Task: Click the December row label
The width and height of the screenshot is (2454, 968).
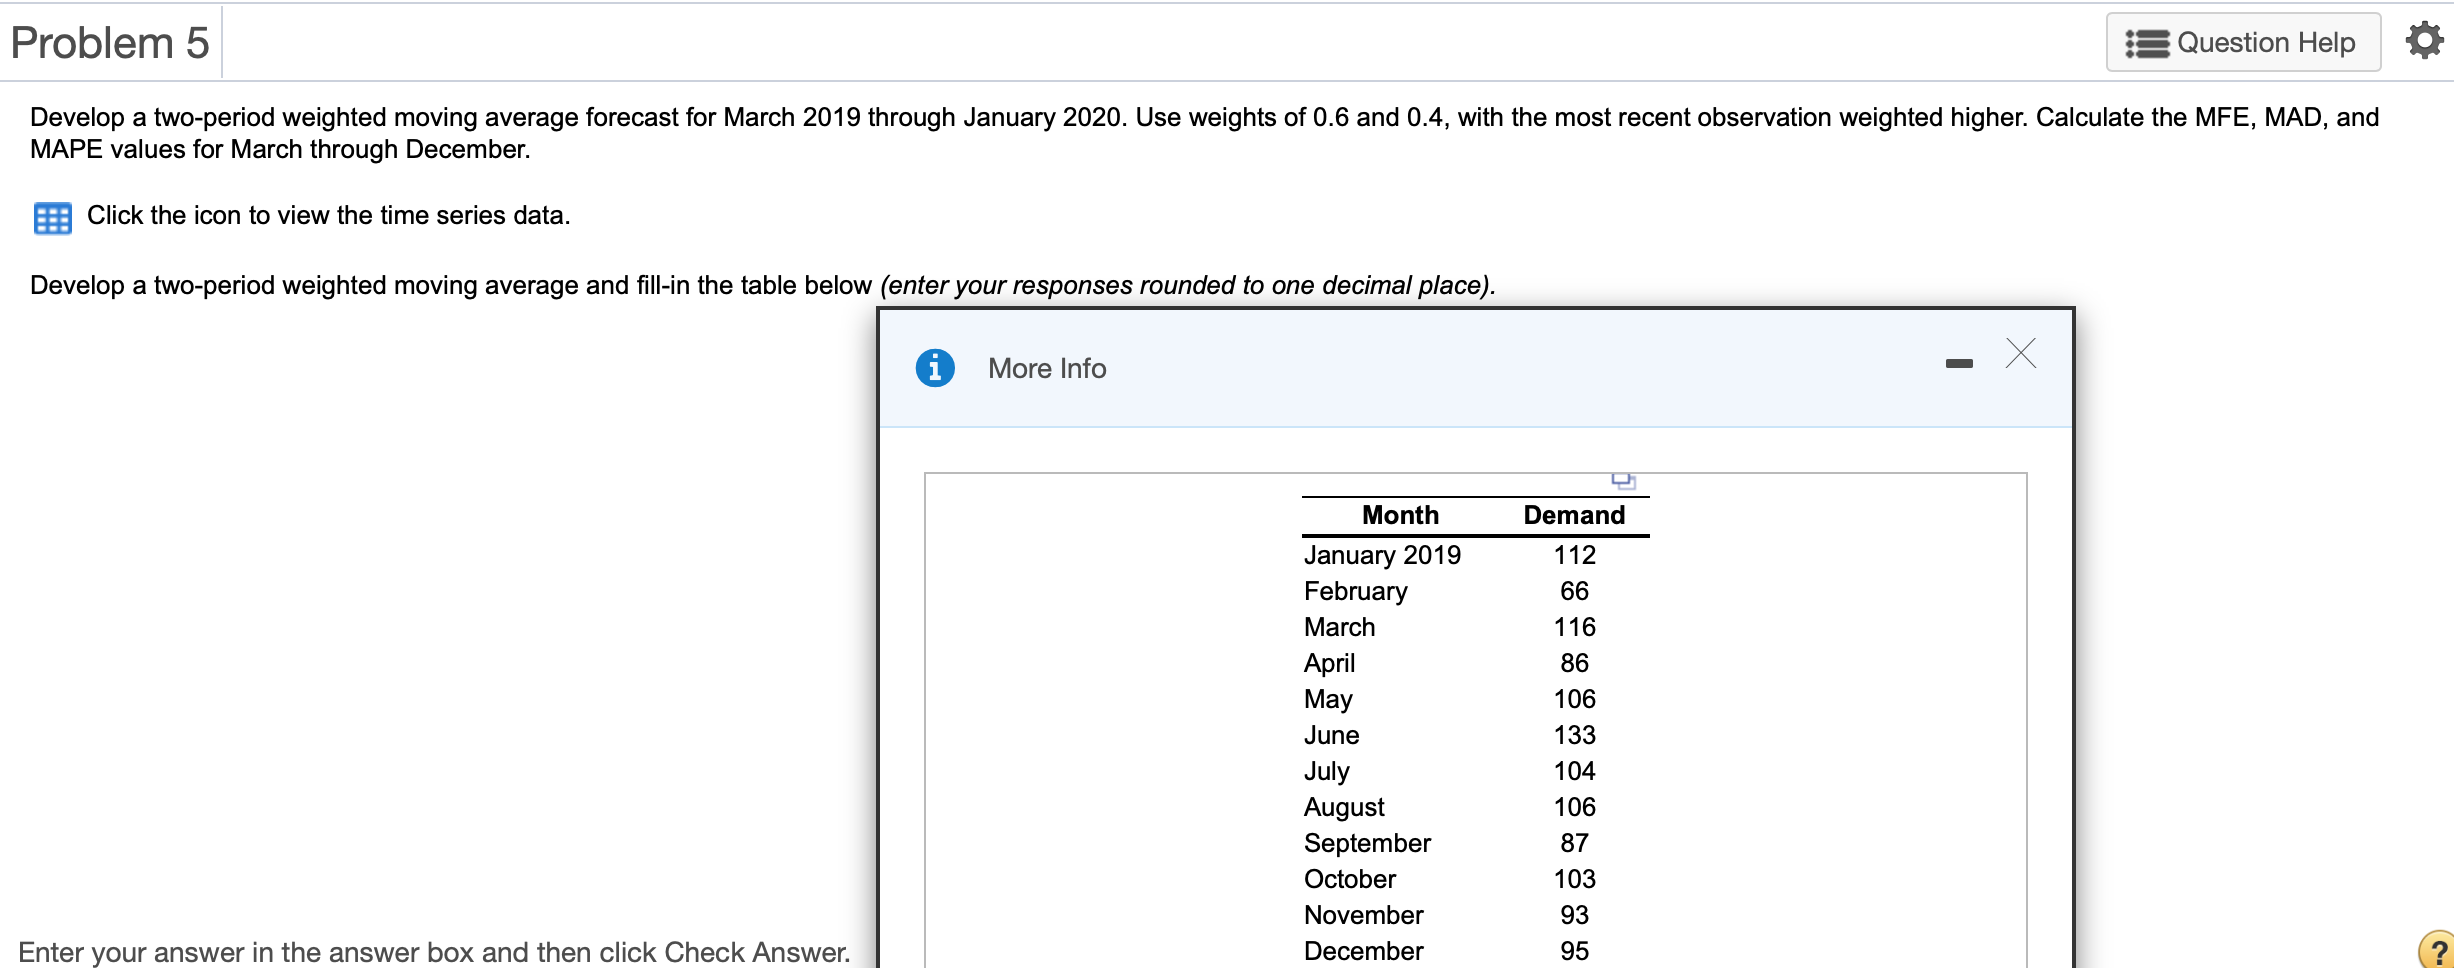Action: pos(1363,951)
